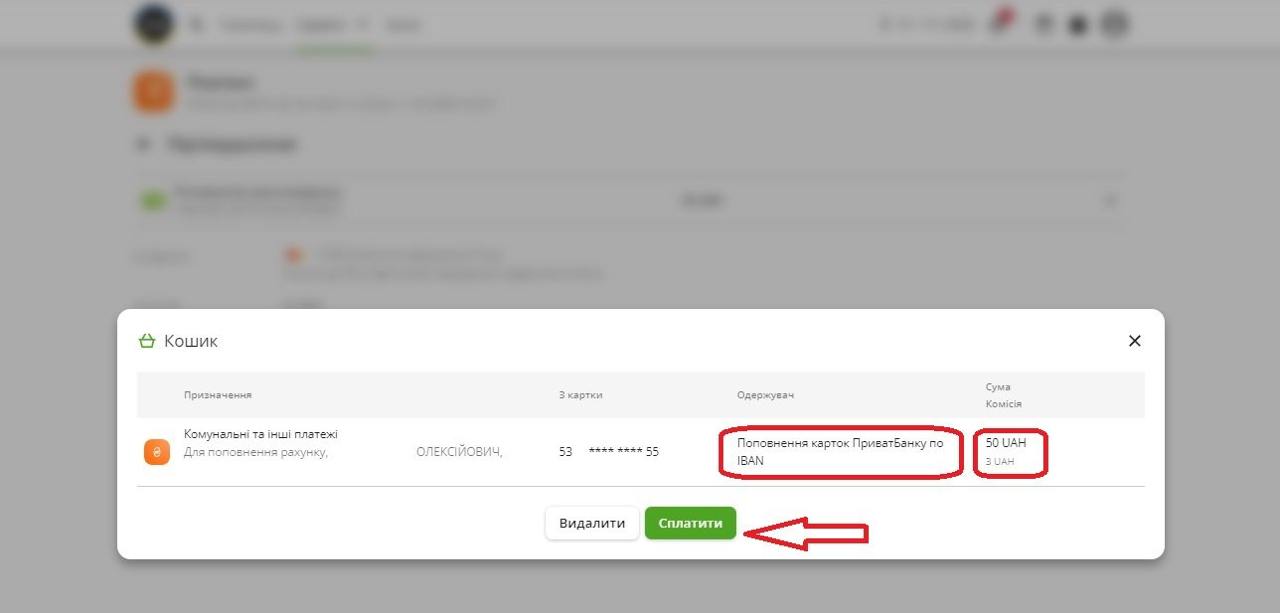The image size is (1280, 613).
Task: Click the back arrow beside the blurred heading
Action: coord(140,144)
